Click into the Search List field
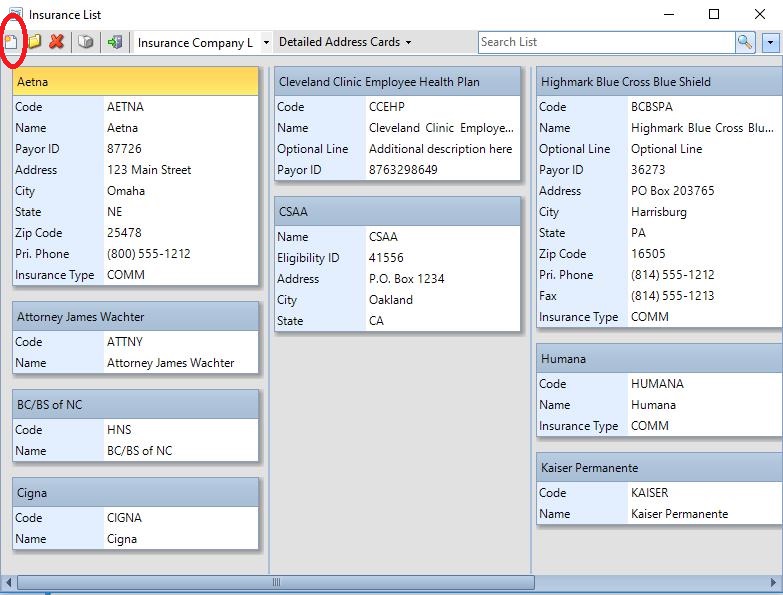Viewport: 783px width, 595px height. coord(606,42)
